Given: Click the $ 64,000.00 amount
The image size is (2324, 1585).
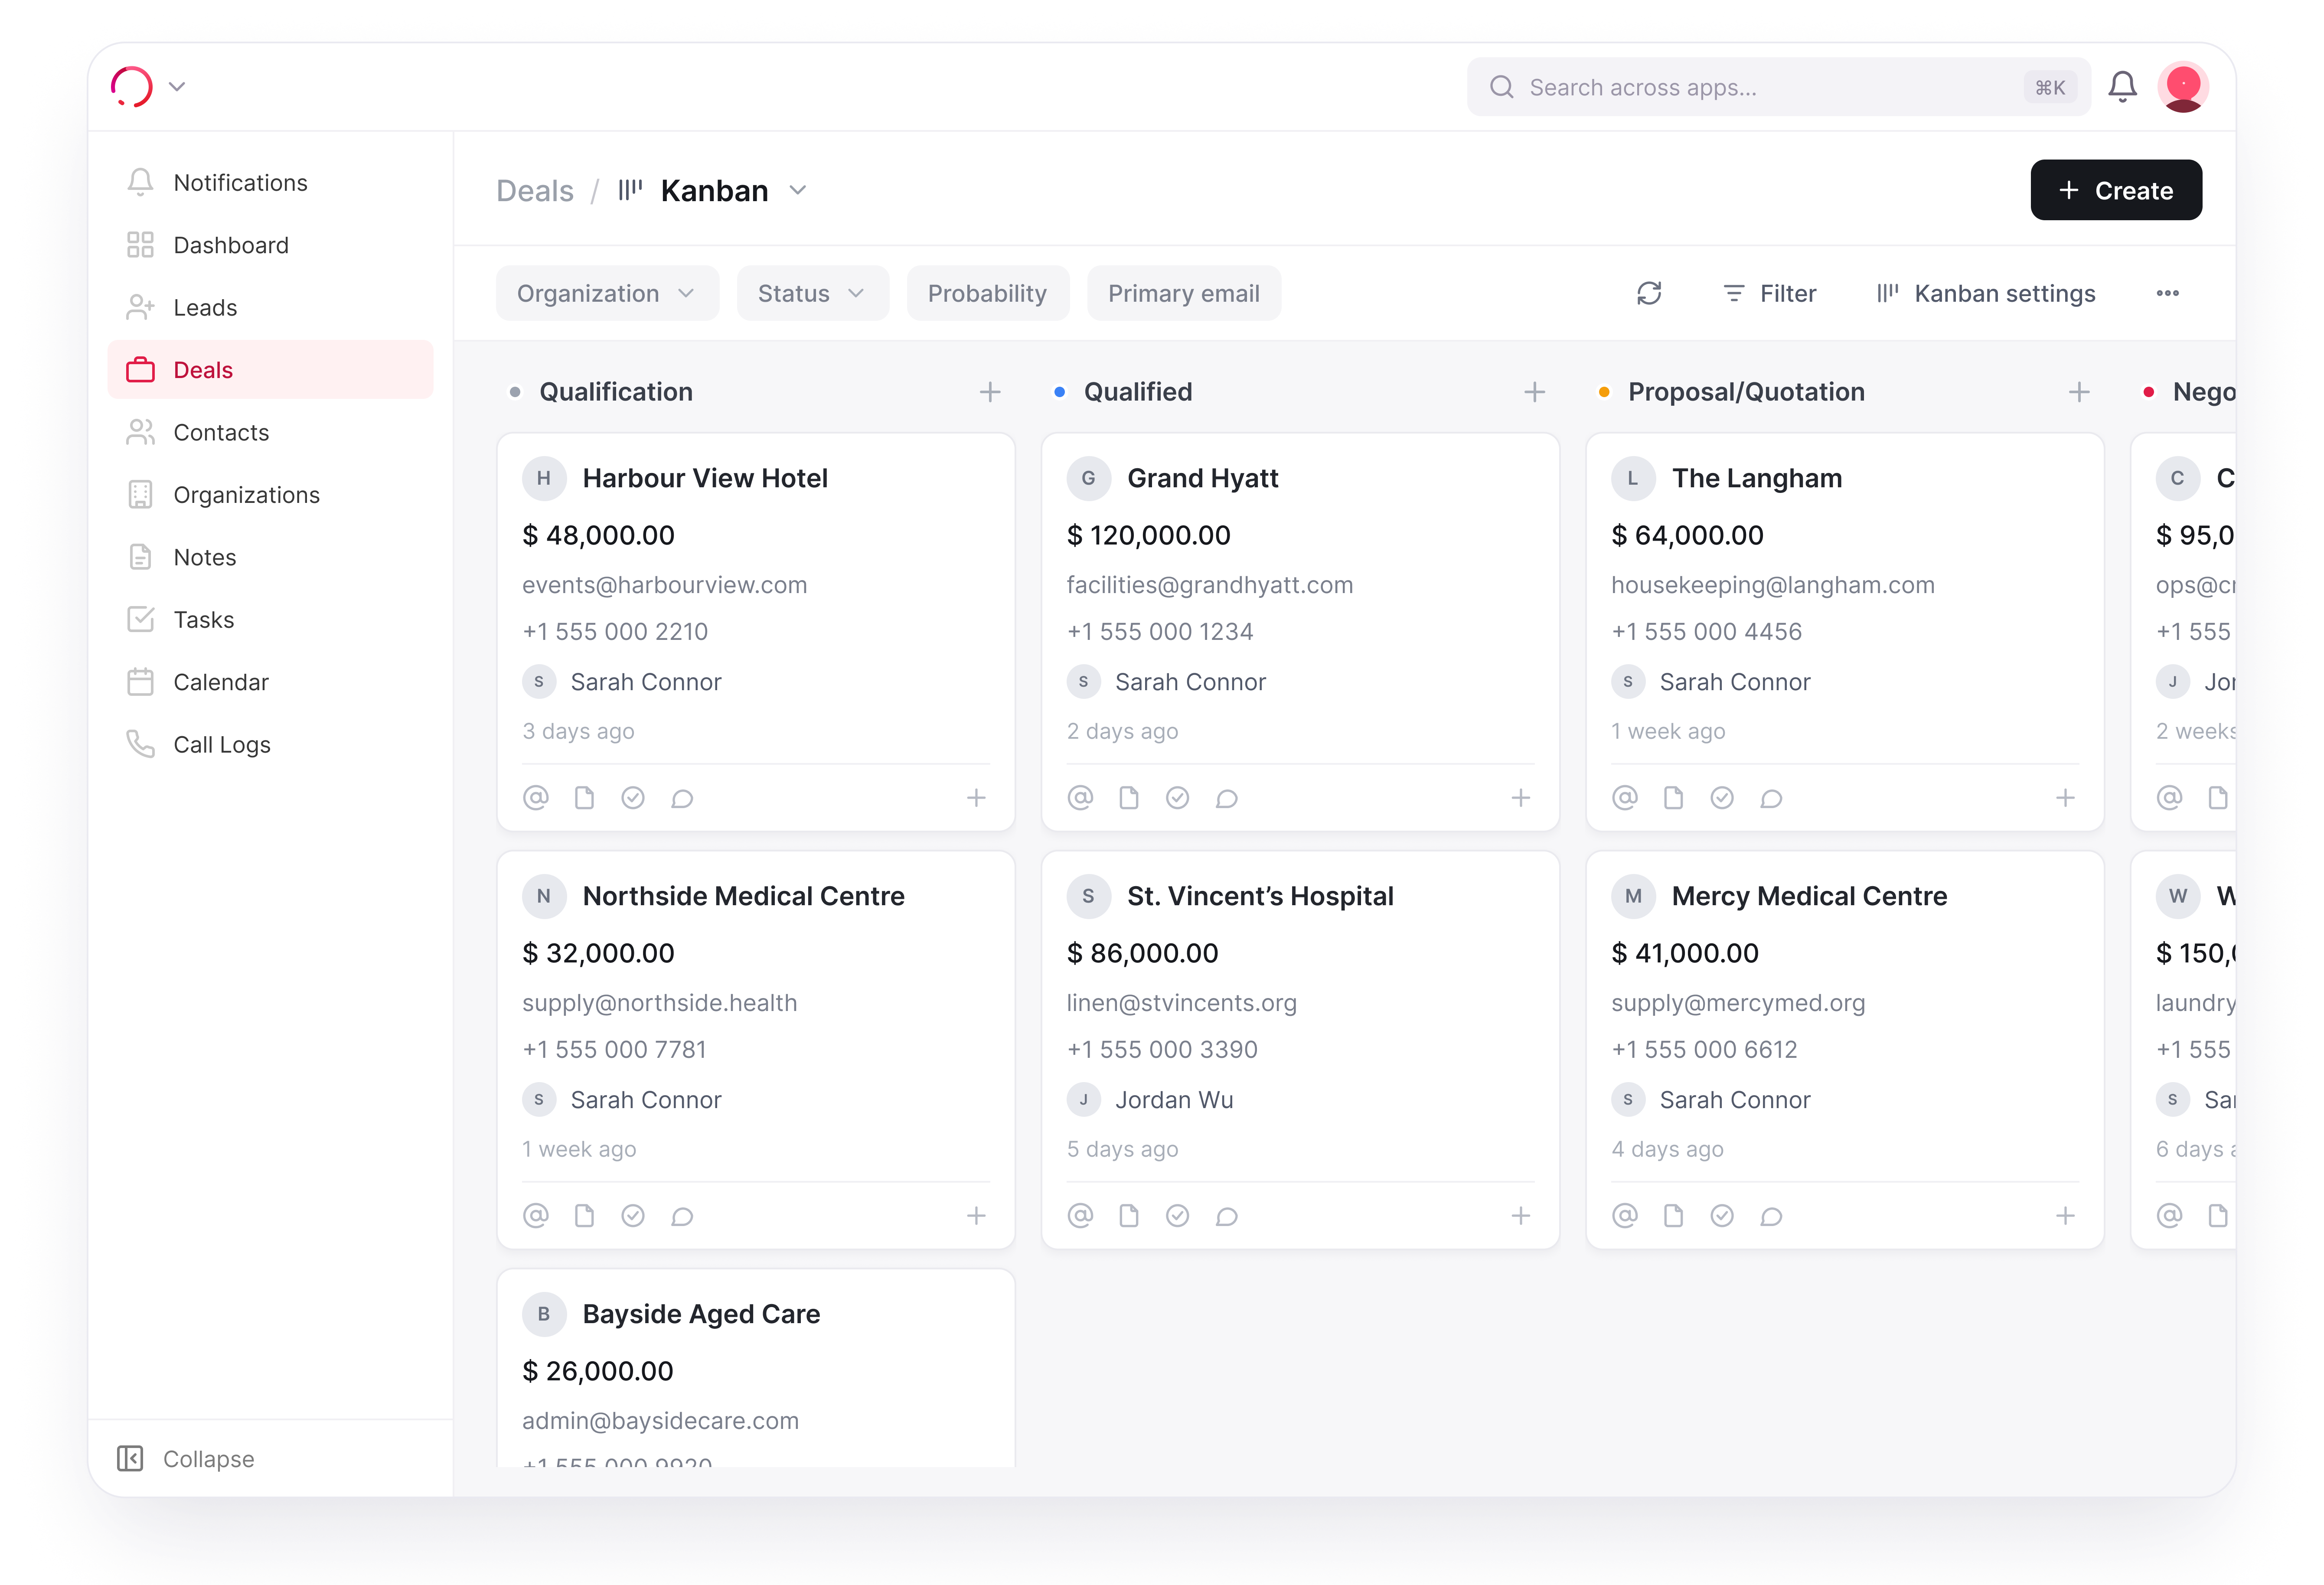Looking at the screenshot, I should [x=1687, y=535].
